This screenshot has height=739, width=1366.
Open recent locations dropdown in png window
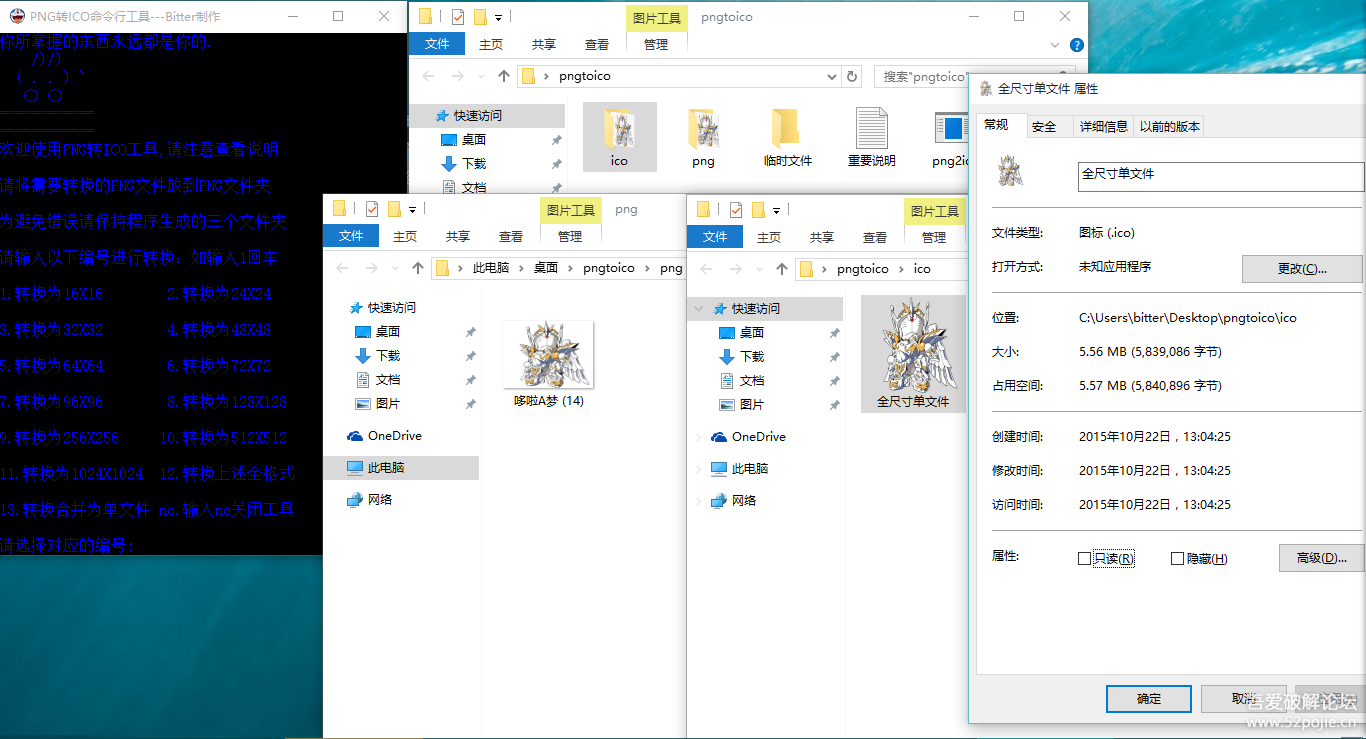(394, 268)
